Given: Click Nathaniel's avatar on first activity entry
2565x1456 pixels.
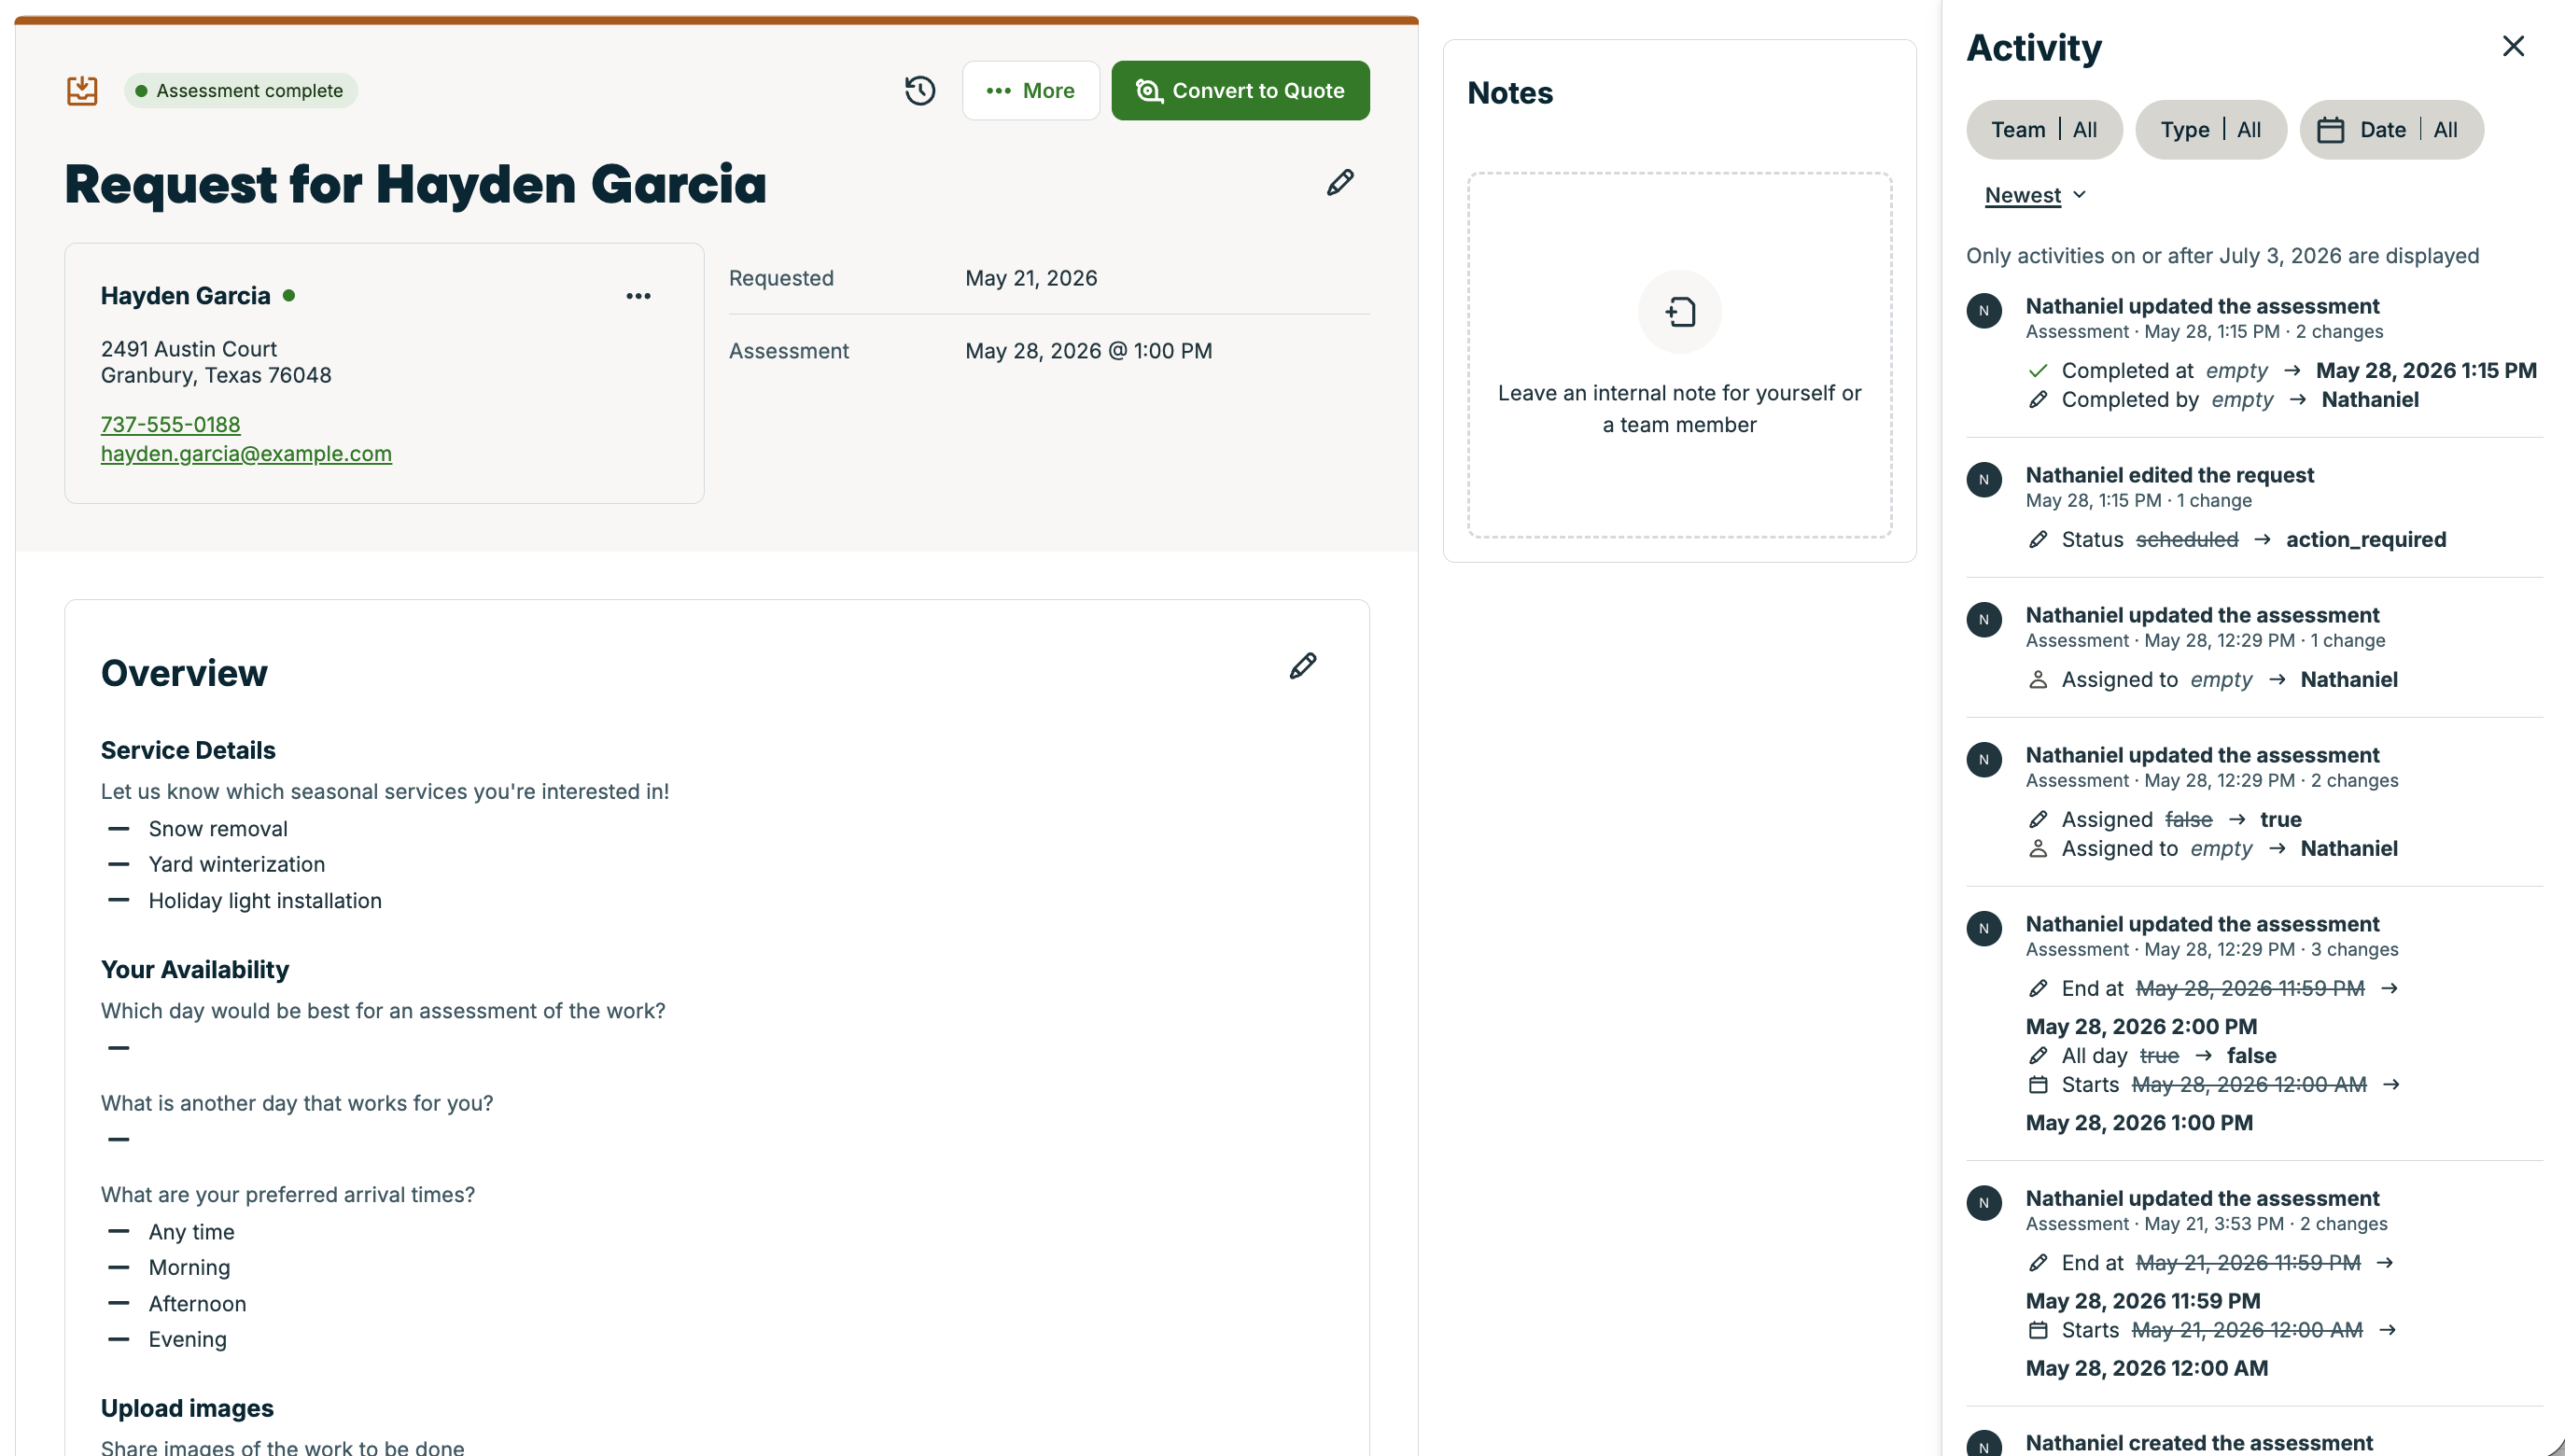Looking at the screenshot, I should (1984, 311).
